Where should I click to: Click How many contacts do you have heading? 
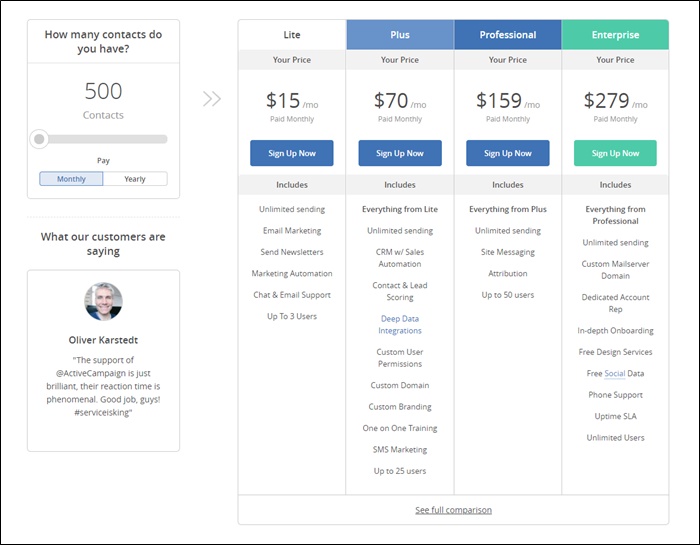tap(103, 42)
